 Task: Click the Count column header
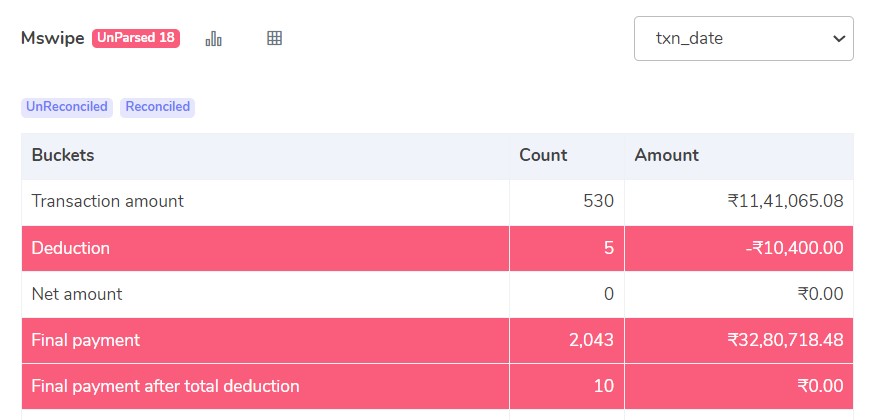tap(543, 155)
